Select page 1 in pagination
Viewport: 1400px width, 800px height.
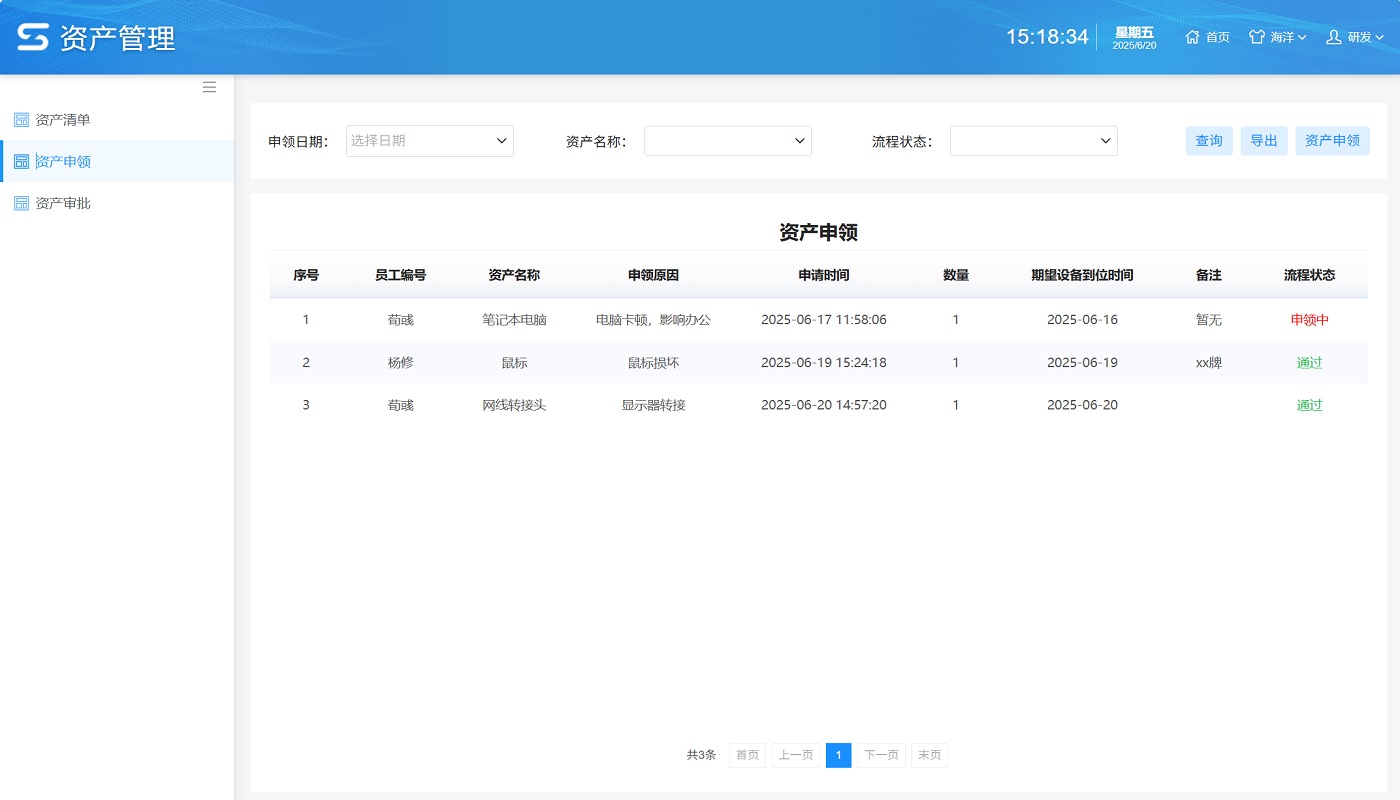(838, 755)
